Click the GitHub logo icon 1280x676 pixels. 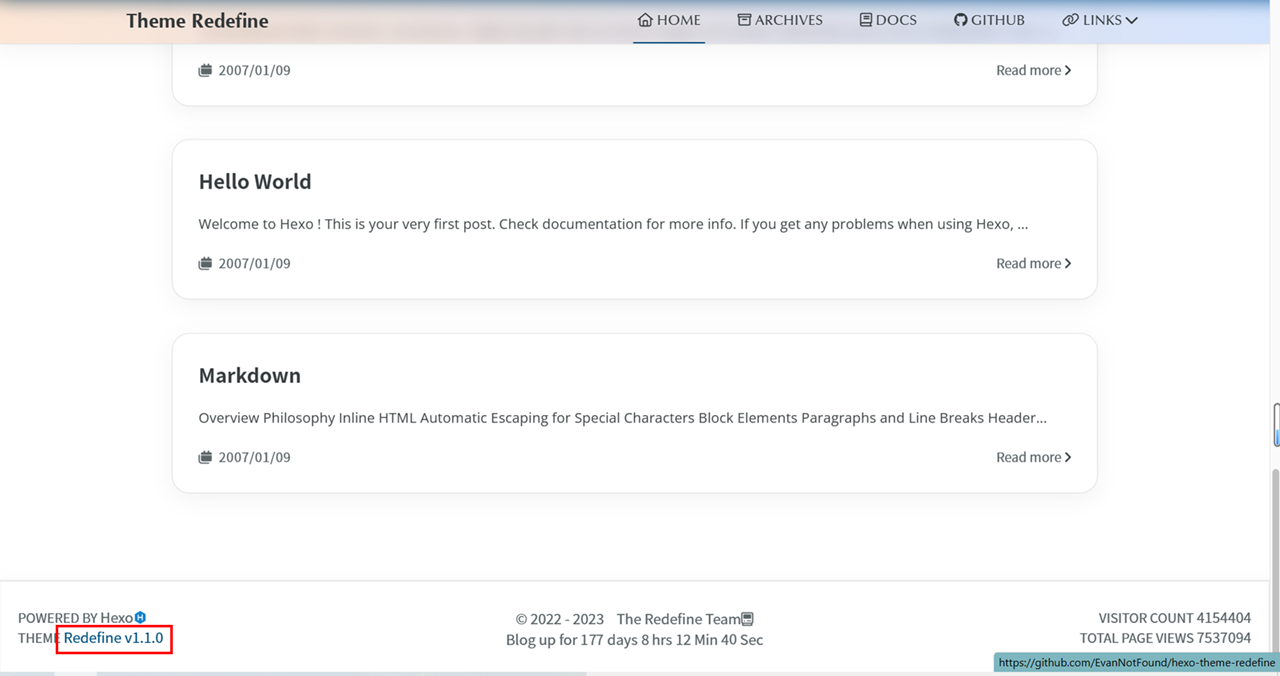960,20
